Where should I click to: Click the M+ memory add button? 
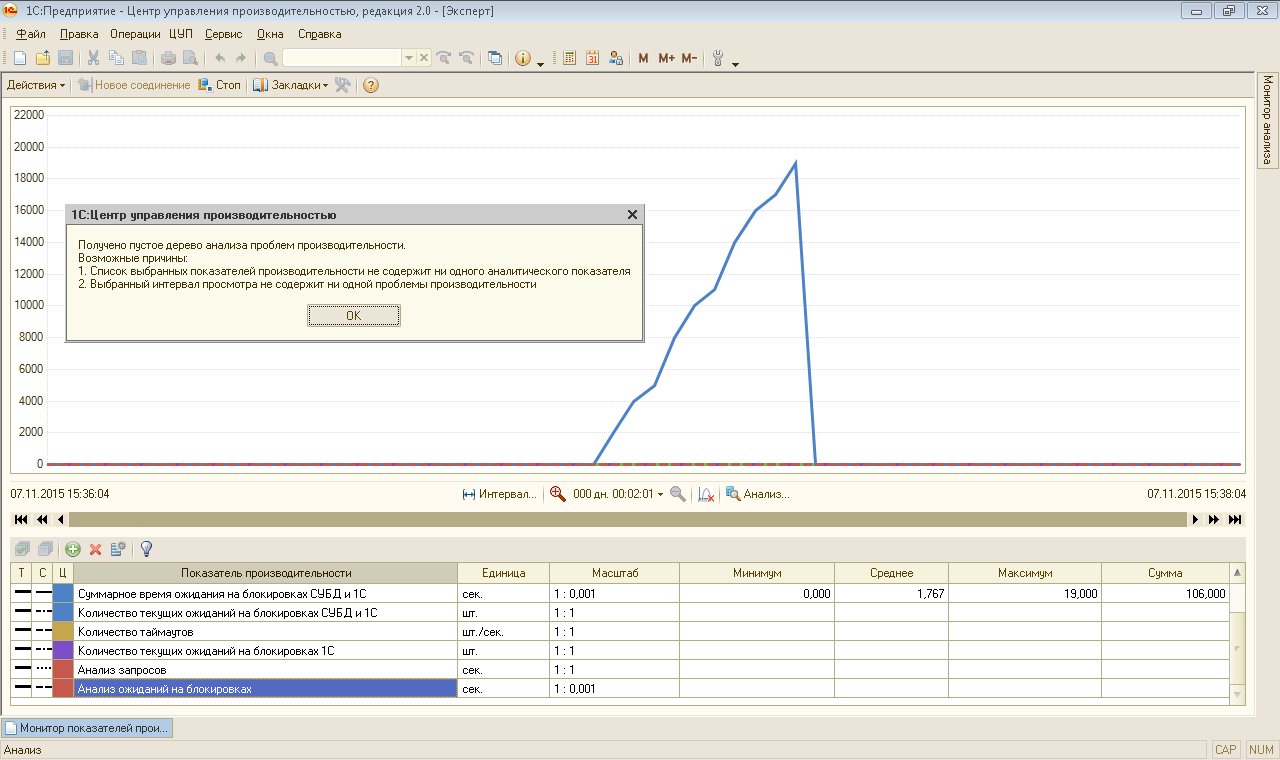[x=666, y=58]
